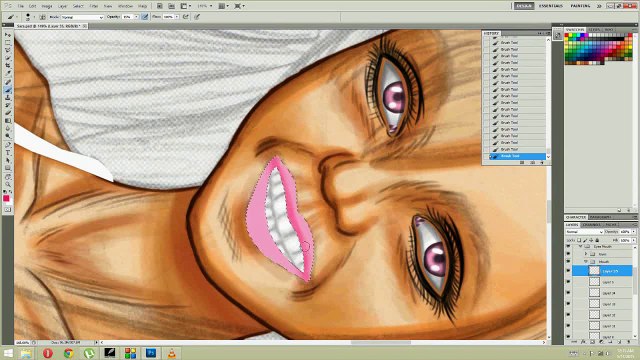This screenshot has height=360, width=640.
Task: Select the Move tool
Action: tap(8, 35)
